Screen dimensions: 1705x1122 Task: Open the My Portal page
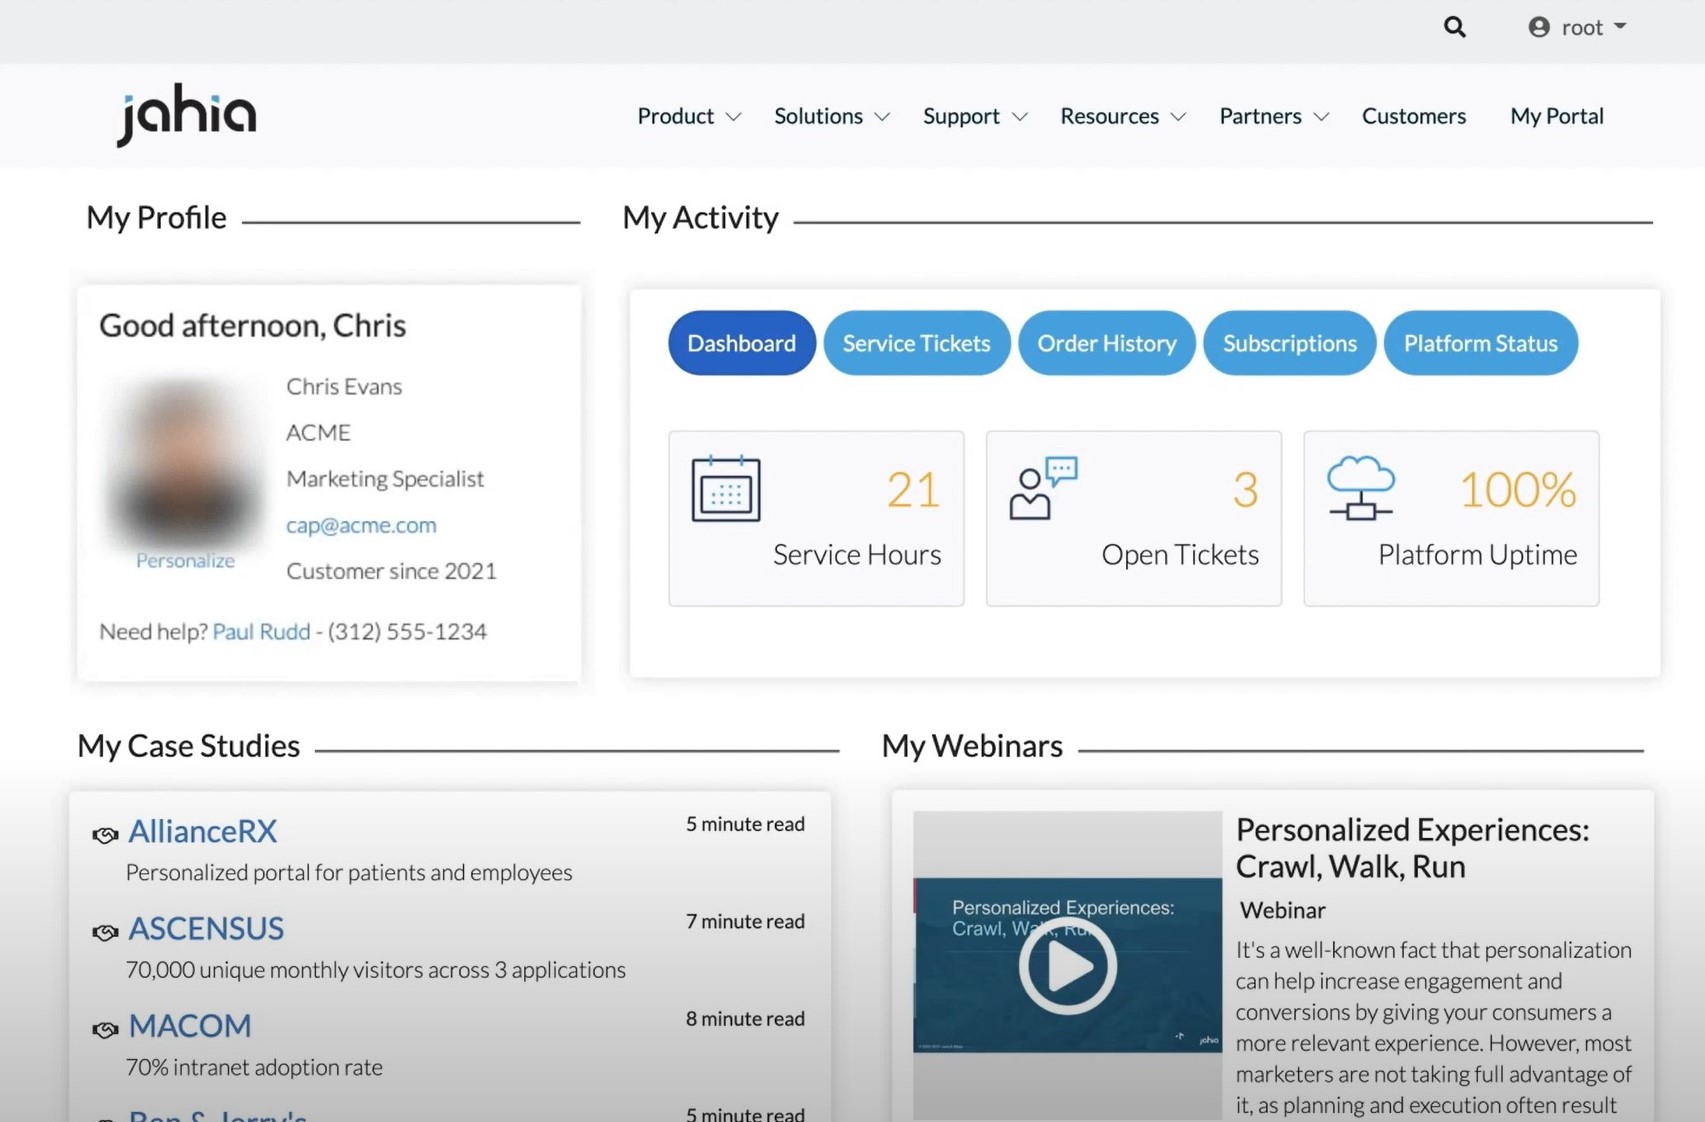pos(1556,116)
